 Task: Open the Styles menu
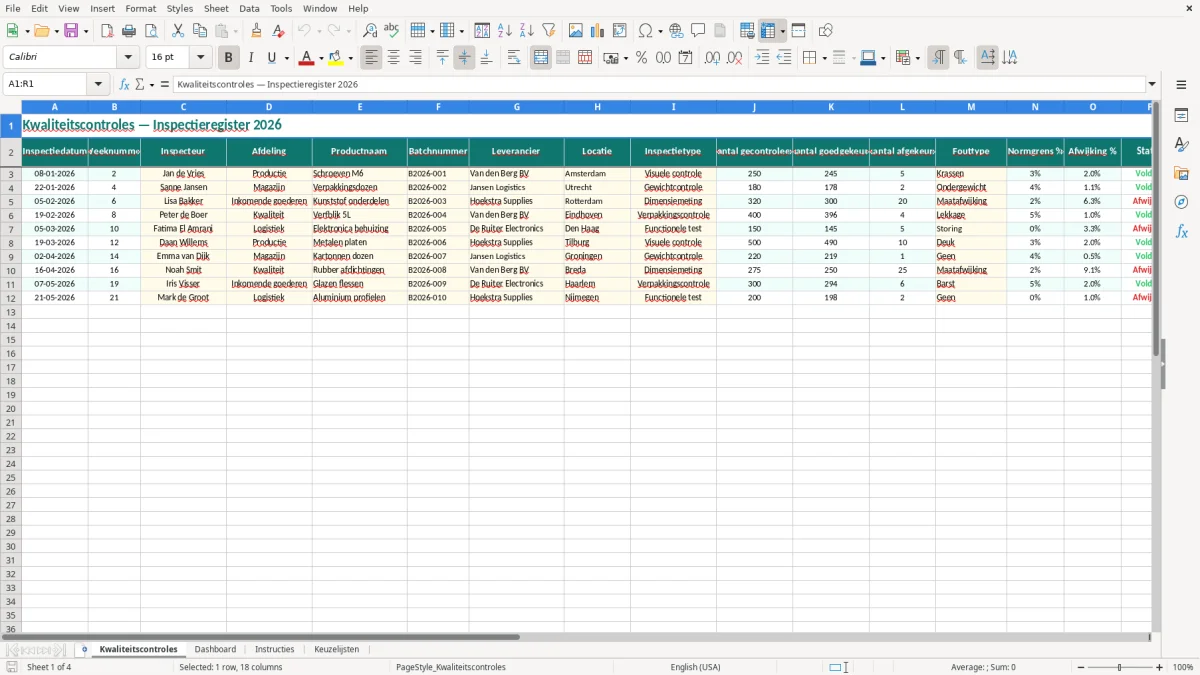coord(180,8)
